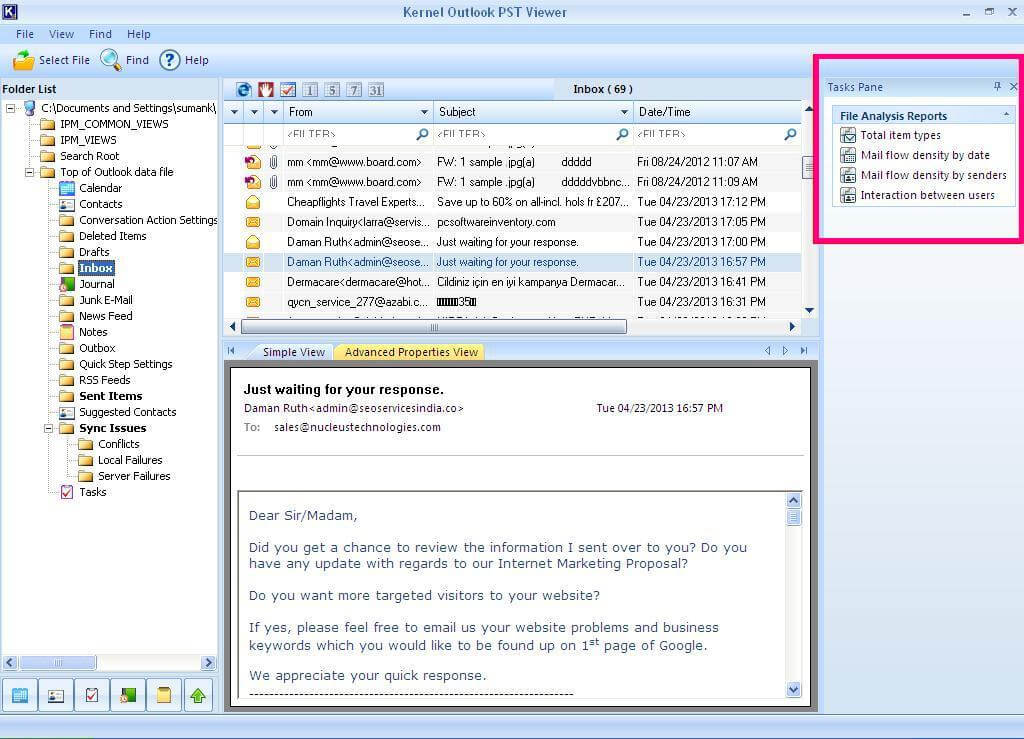Click the '5' day view icon
The height and width of the screenshot is (739, 1024).
pos(332,89)
